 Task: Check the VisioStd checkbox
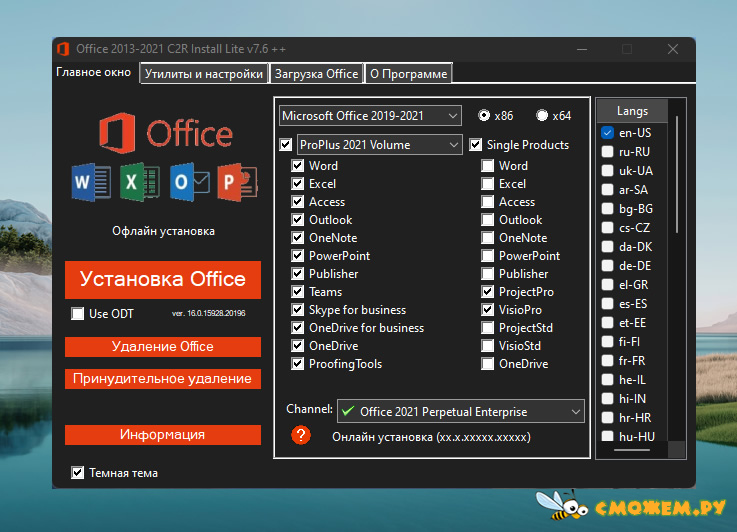pyautogui.click(x=487, y=345)
